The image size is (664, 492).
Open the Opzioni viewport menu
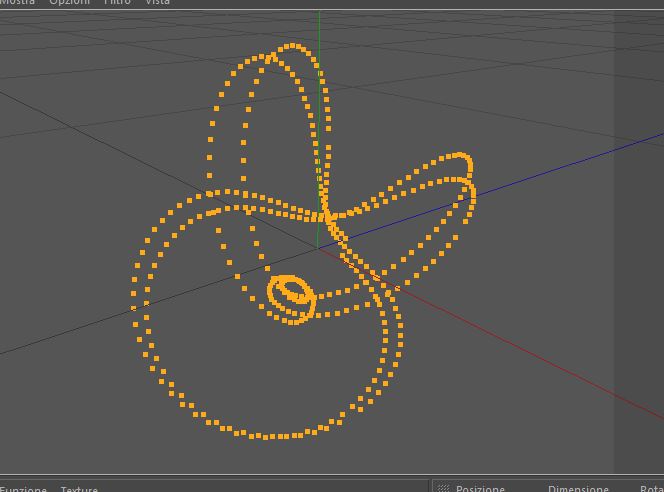(69, 2)
